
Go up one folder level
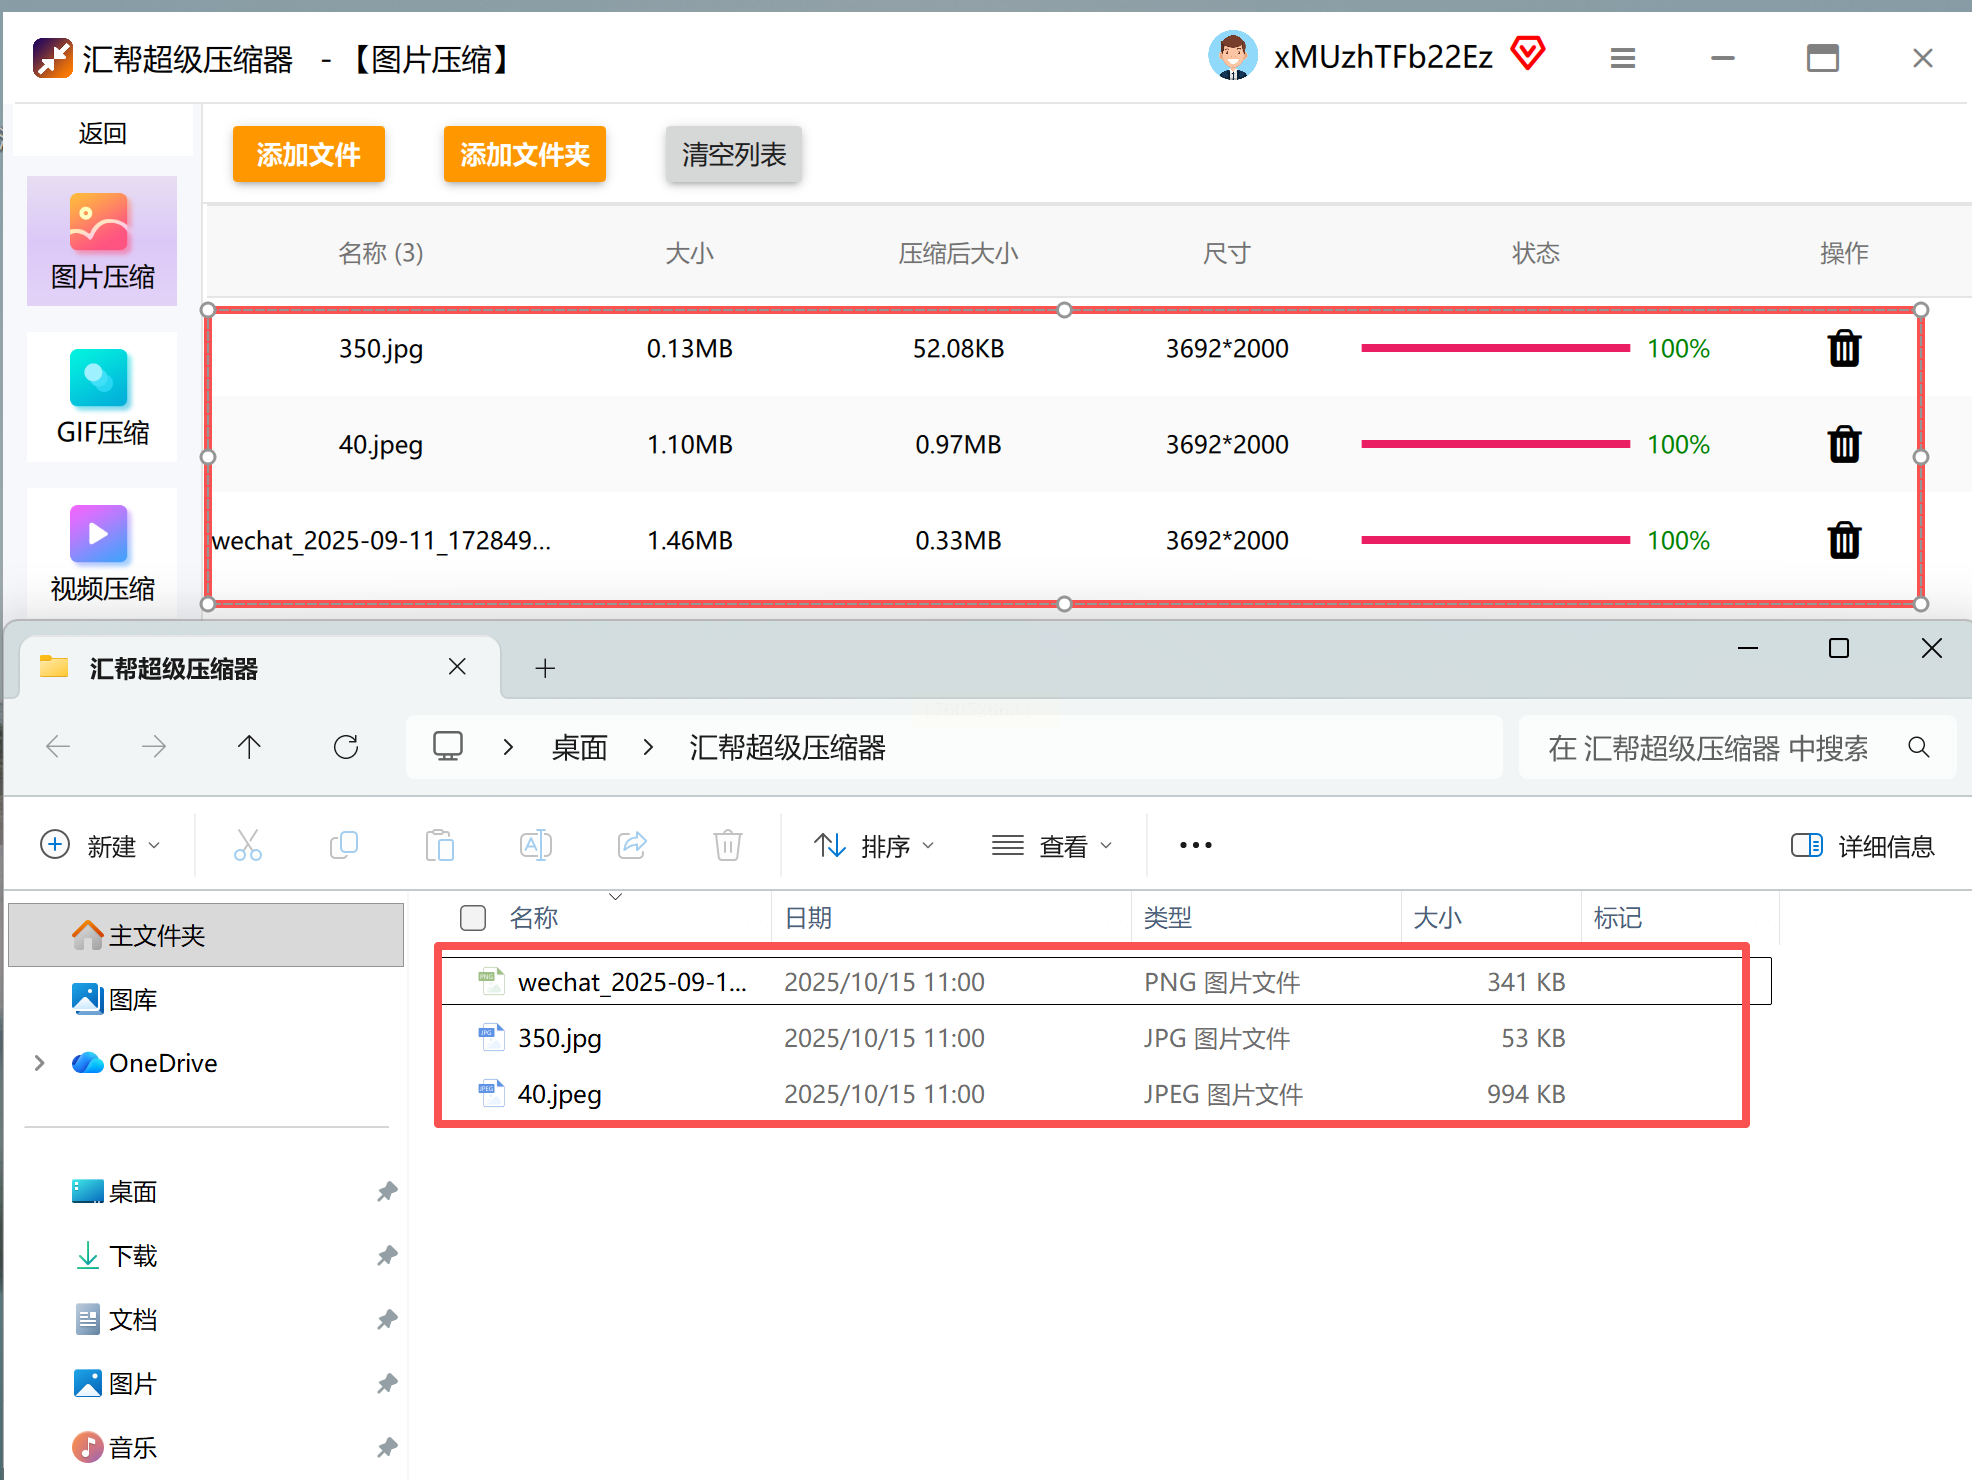click(x=249, y=747)
